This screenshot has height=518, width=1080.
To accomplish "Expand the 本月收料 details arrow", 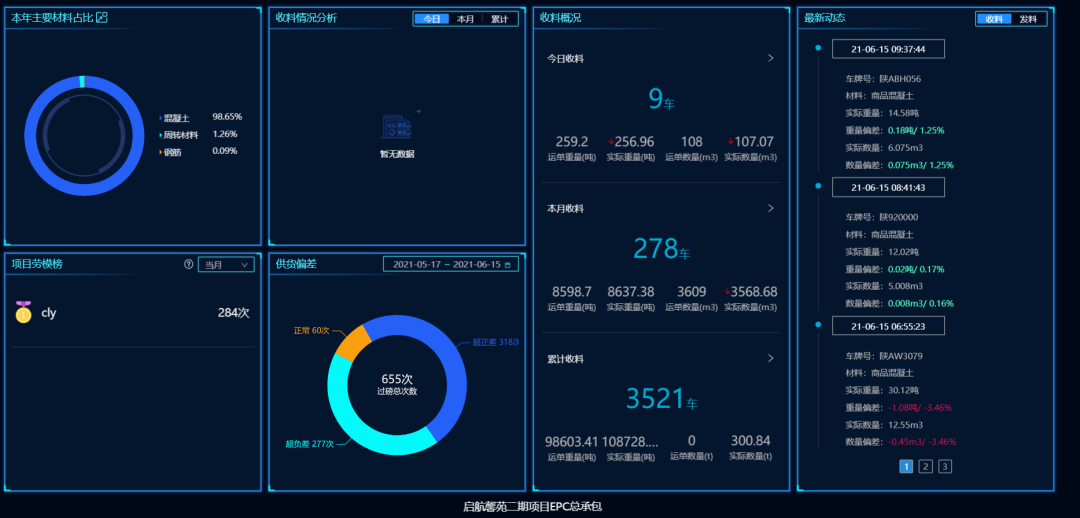I will (x=770, y=208).
